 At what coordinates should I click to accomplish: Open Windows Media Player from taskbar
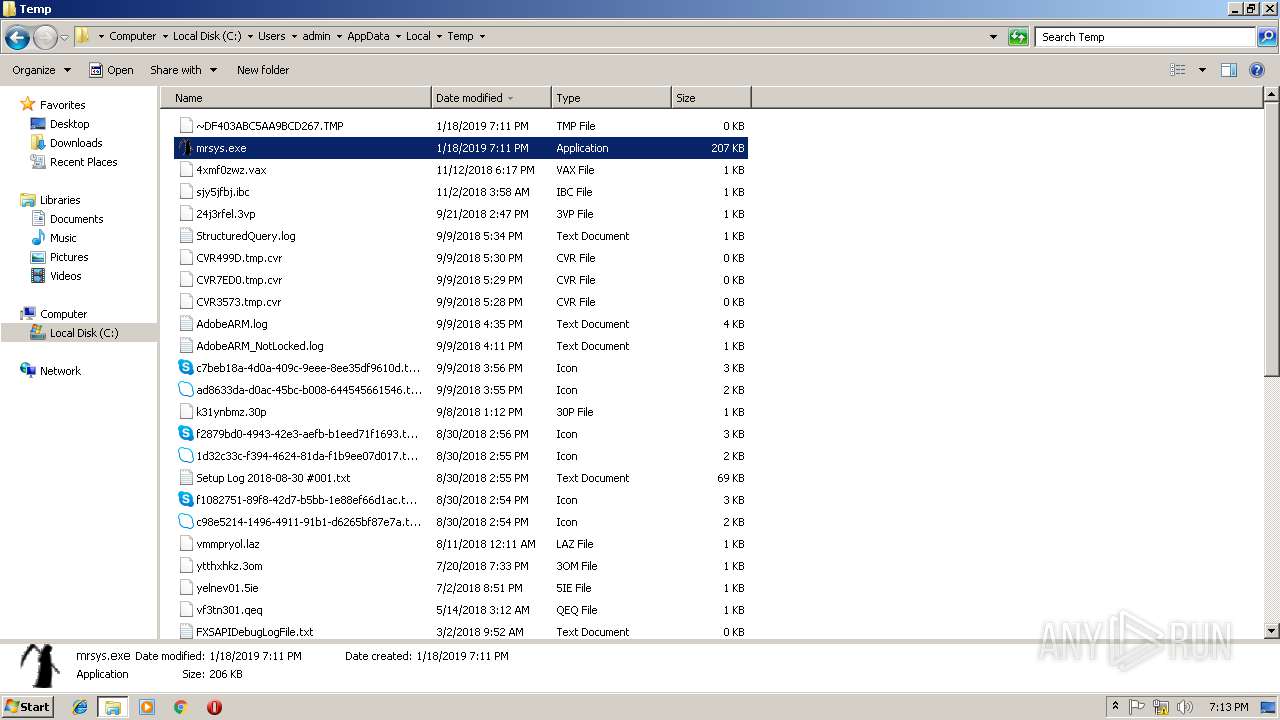[147, 707]
